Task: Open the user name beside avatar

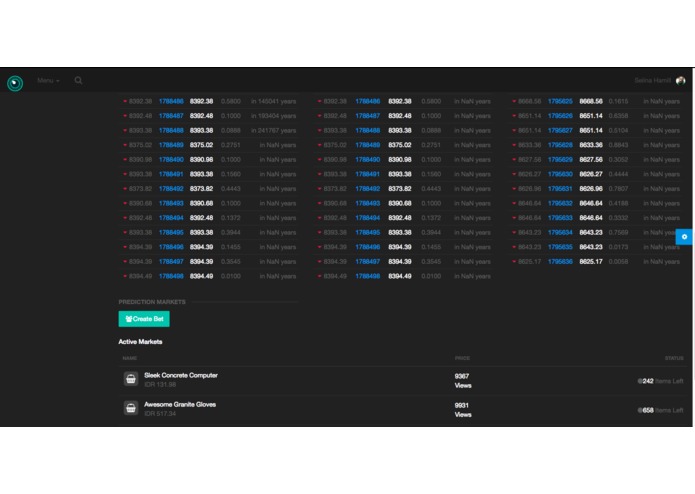Action: [x=652, y=80]
